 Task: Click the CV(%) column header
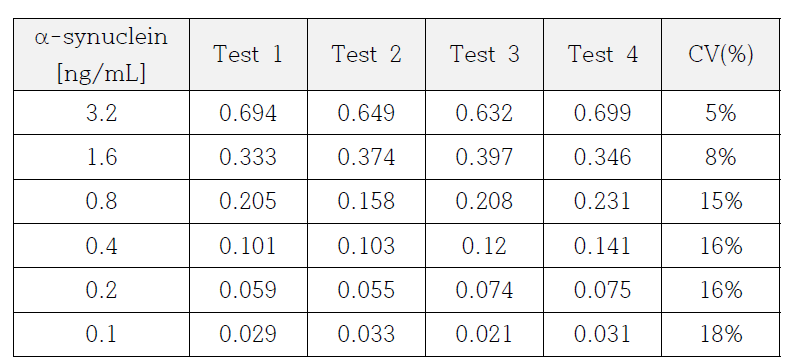point(721,55)
